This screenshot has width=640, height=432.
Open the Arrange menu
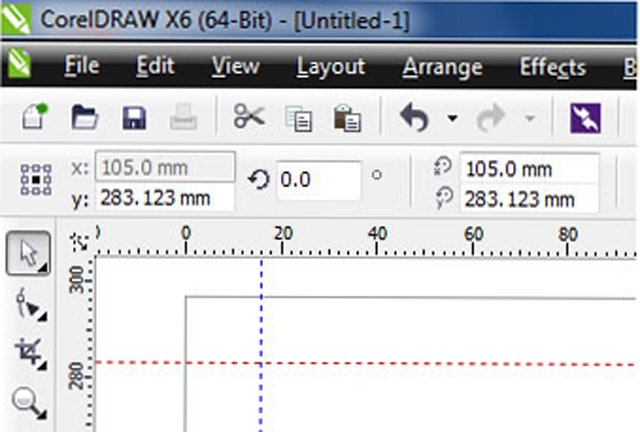click(442, 68)
